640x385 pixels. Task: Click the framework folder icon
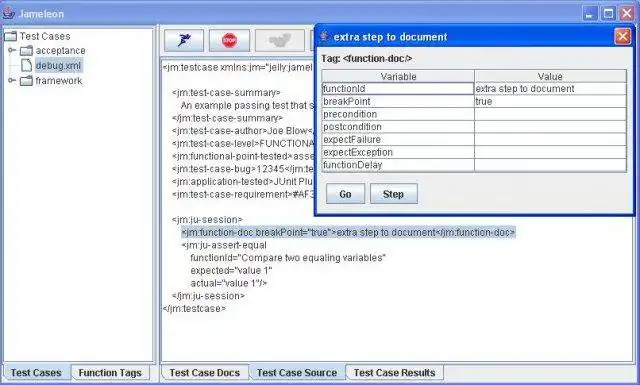(x=27, y=81)
